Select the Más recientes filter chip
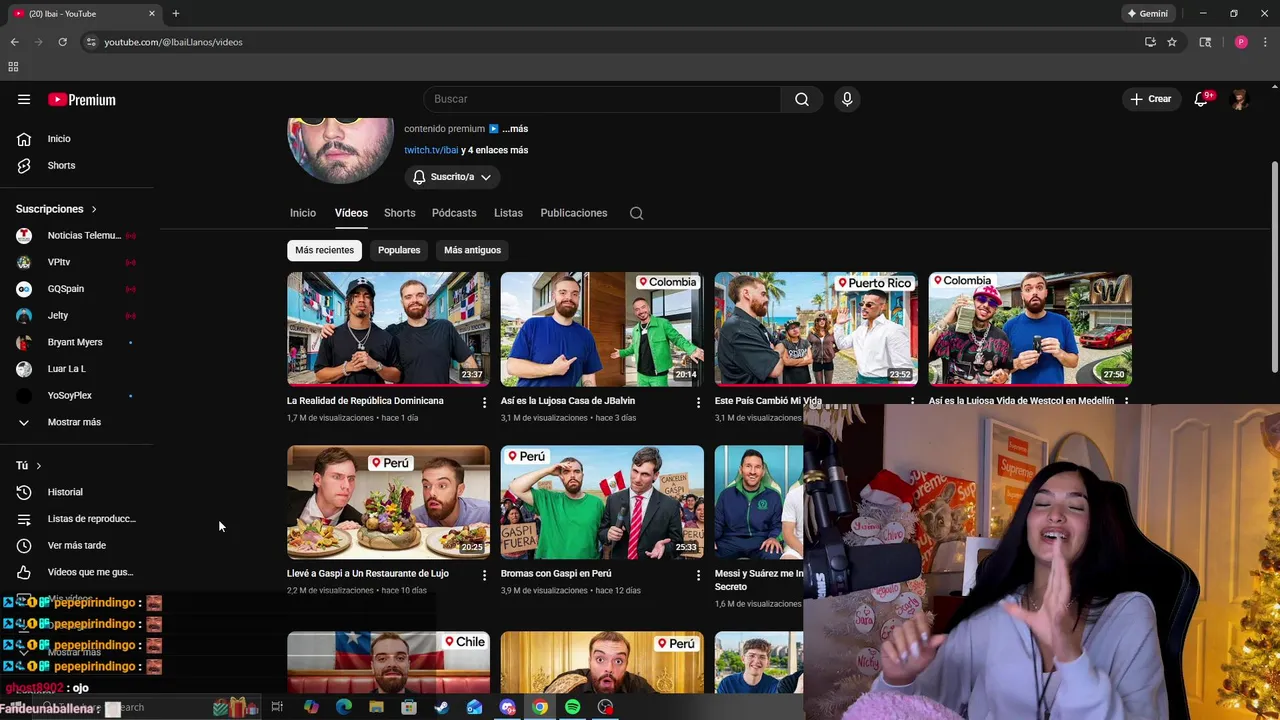The height and width of the screenshot is (720, 1280). 324,250
